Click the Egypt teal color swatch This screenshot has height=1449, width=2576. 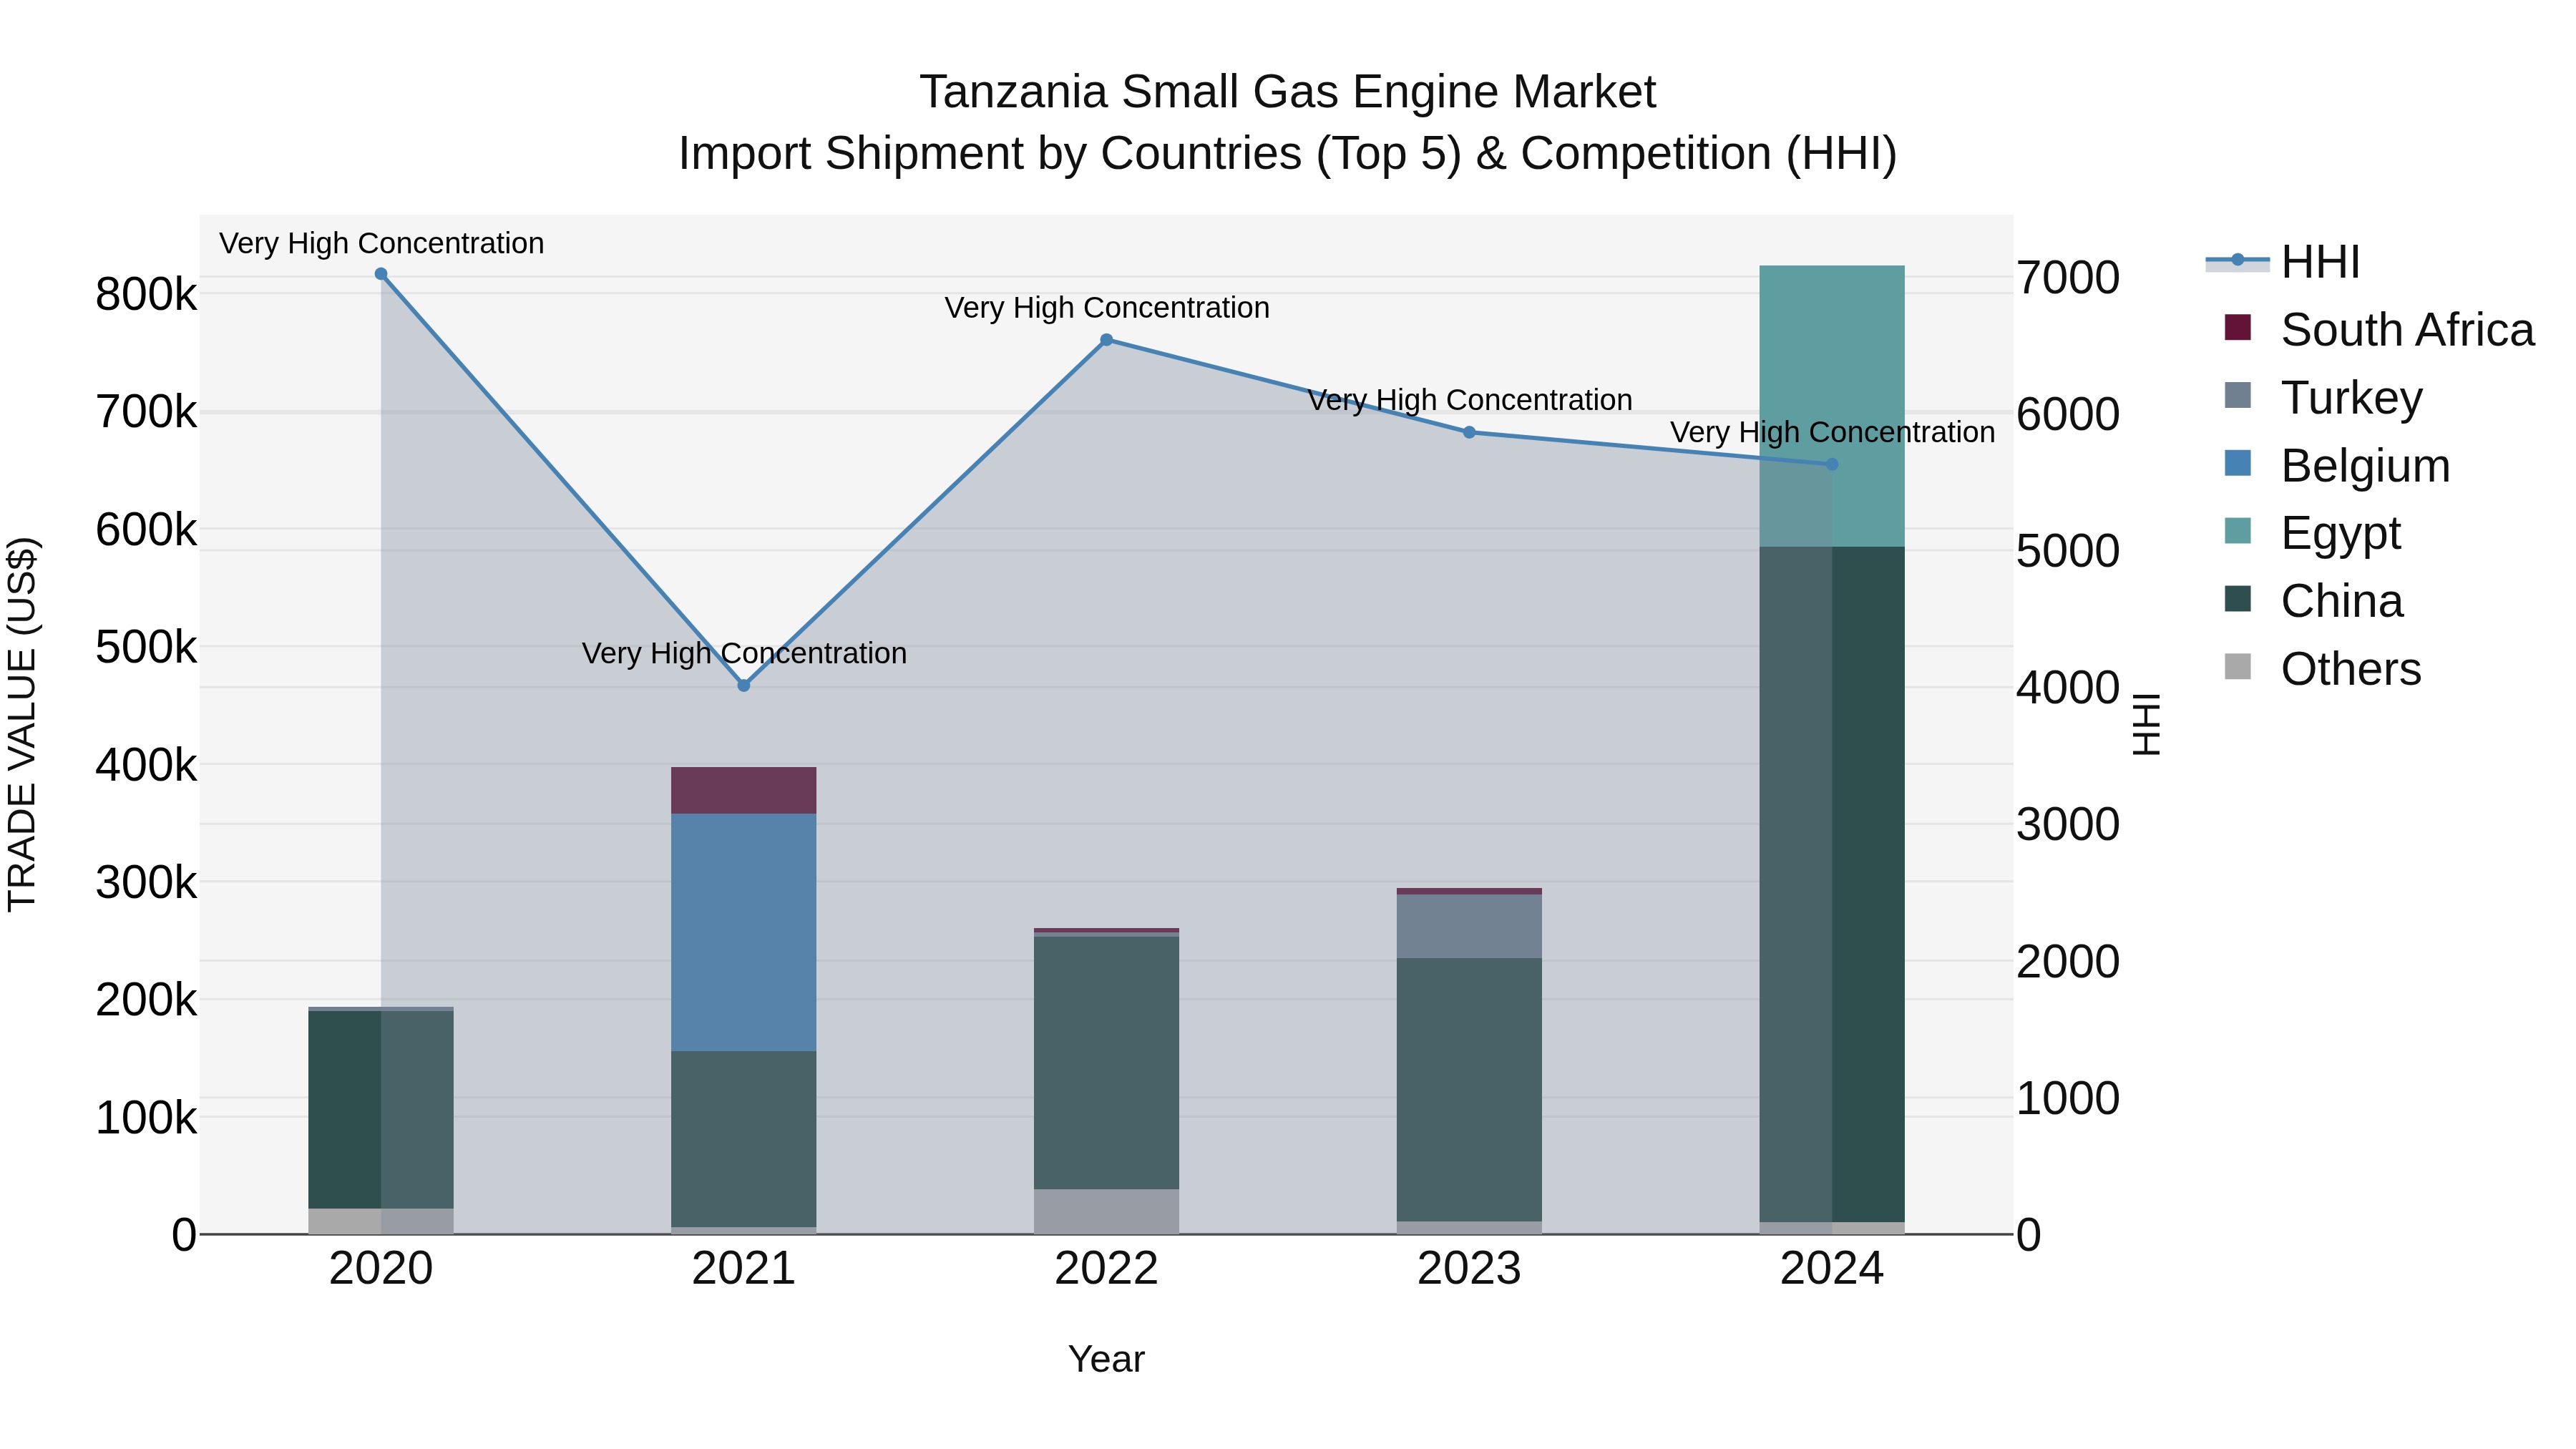click(2238, 531)
